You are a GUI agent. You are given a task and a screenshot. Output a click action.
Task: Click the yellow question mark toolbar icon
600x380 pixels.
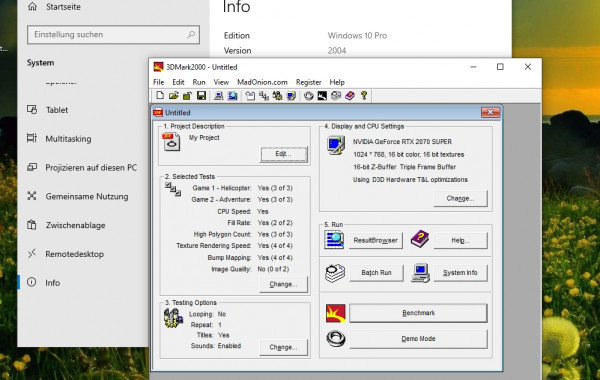coord(364,95)
